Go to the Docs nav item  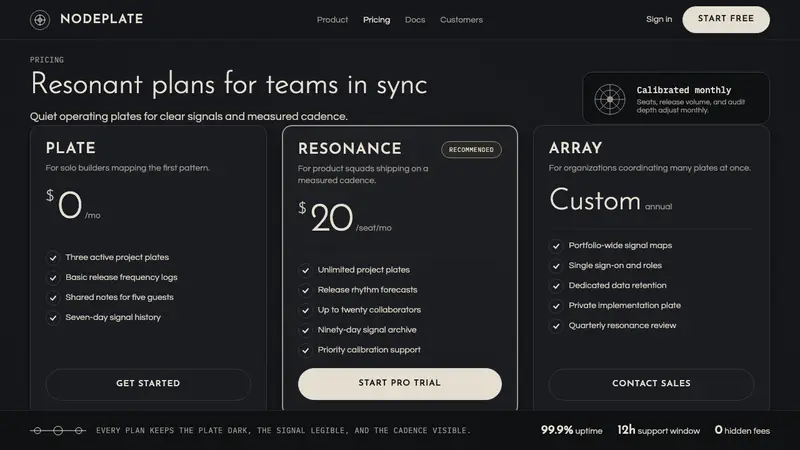(415, 20)
